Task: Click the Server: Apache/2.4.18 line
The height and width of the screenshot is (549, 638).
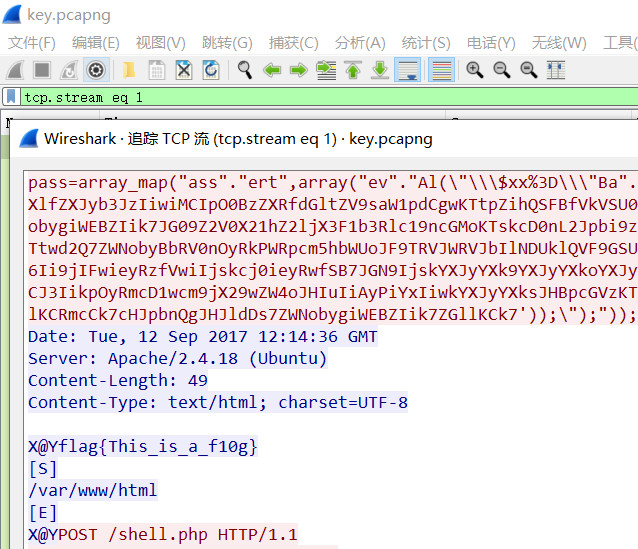Action: [177, 359]
